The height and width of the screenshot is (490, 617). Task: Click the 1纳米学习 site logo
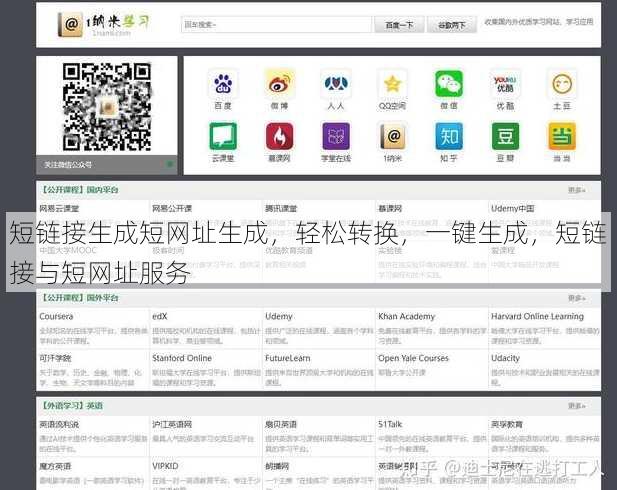click(x=103, y=24)
